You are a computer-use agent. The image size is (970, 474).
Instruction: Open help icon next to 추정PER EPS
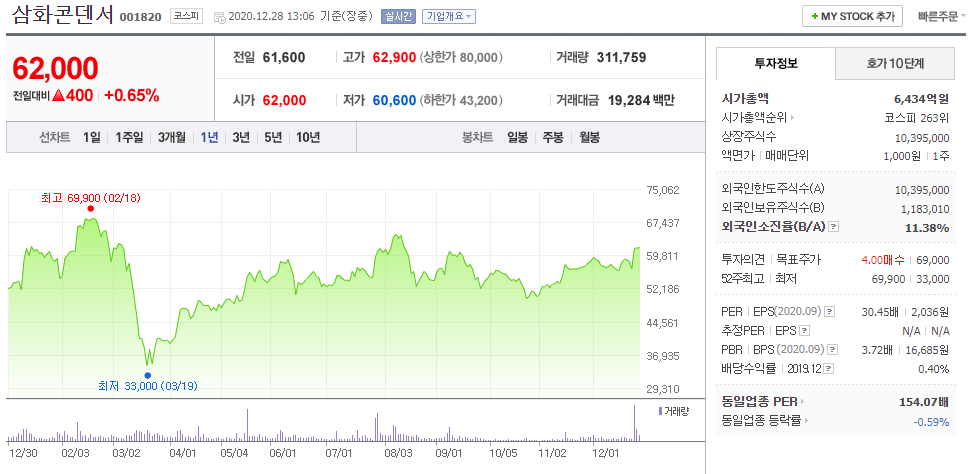[804, 331]
